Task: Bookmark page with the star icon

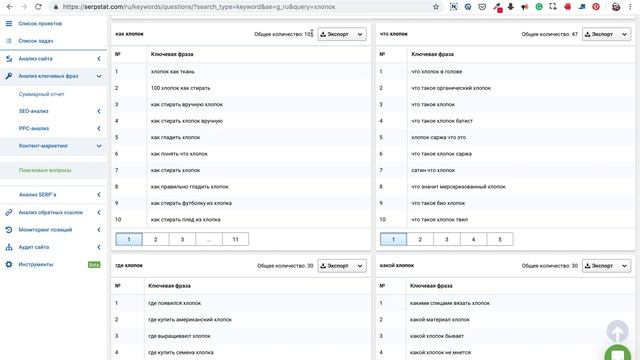Action: tap(436, 7)
